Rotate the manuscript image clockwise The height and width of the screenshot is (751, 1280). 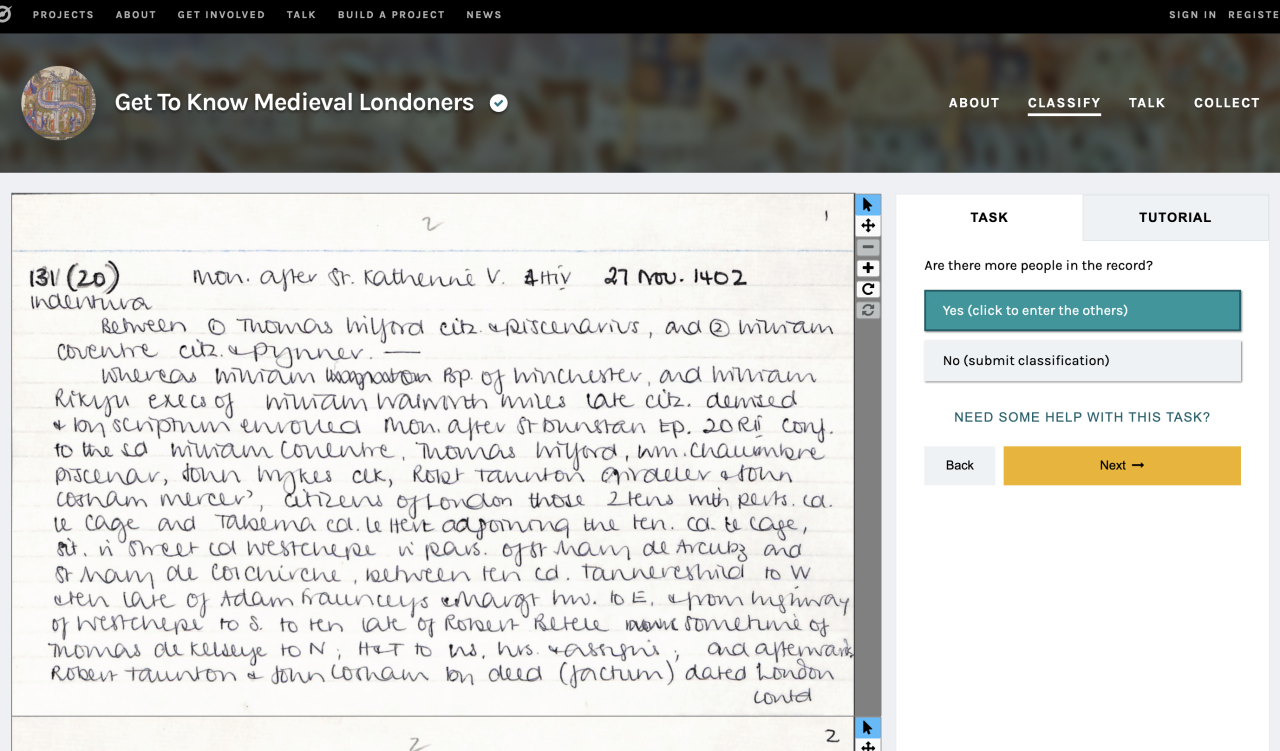[x=868, y=289]
